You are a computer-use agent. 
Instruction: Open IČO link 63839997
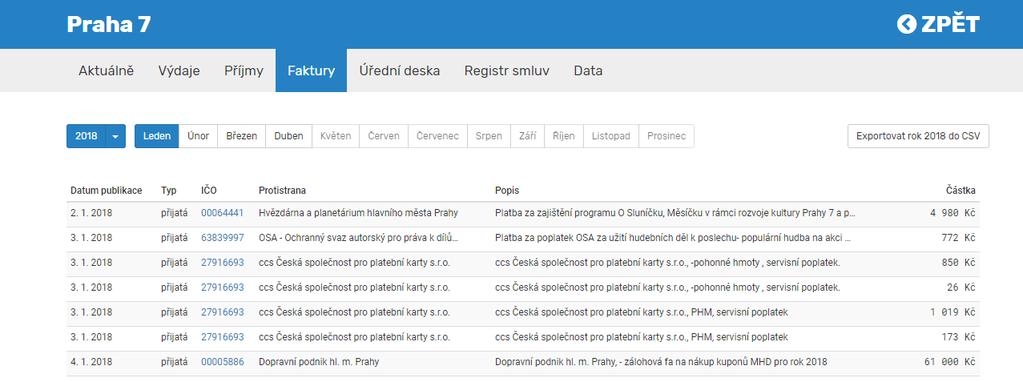pyautogui.click(x=222, y=237)
